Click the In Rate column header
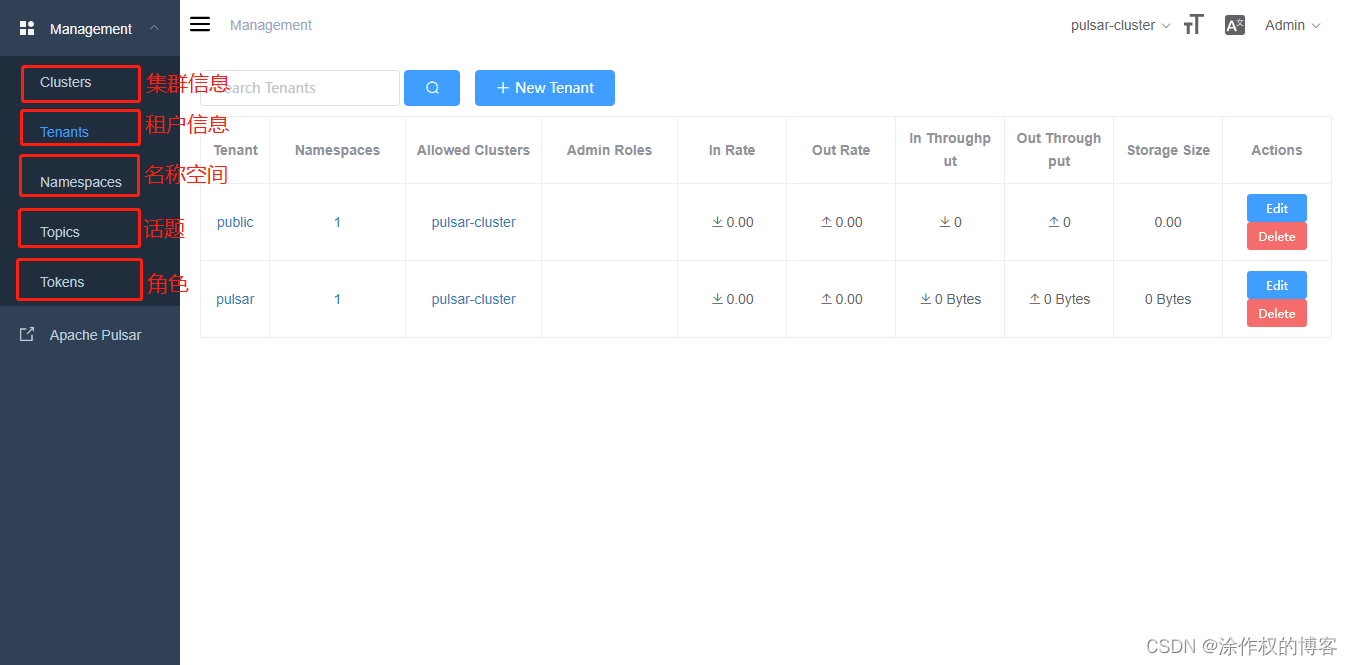Viewport: 1352px width, 665px height. tap(732, 150)
